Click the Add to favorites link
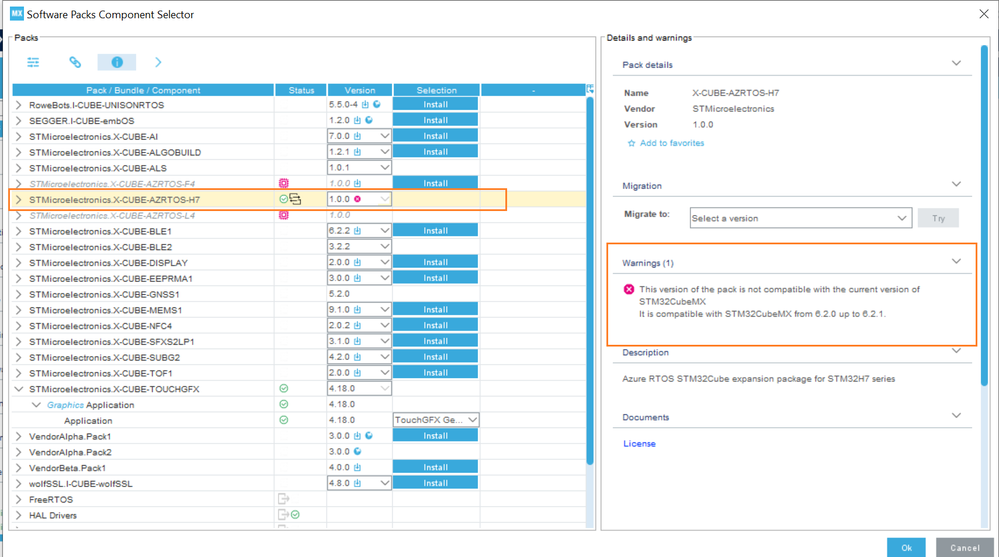Image resolution: width=999 pixels, height=557 pixels. pos(672,143)
